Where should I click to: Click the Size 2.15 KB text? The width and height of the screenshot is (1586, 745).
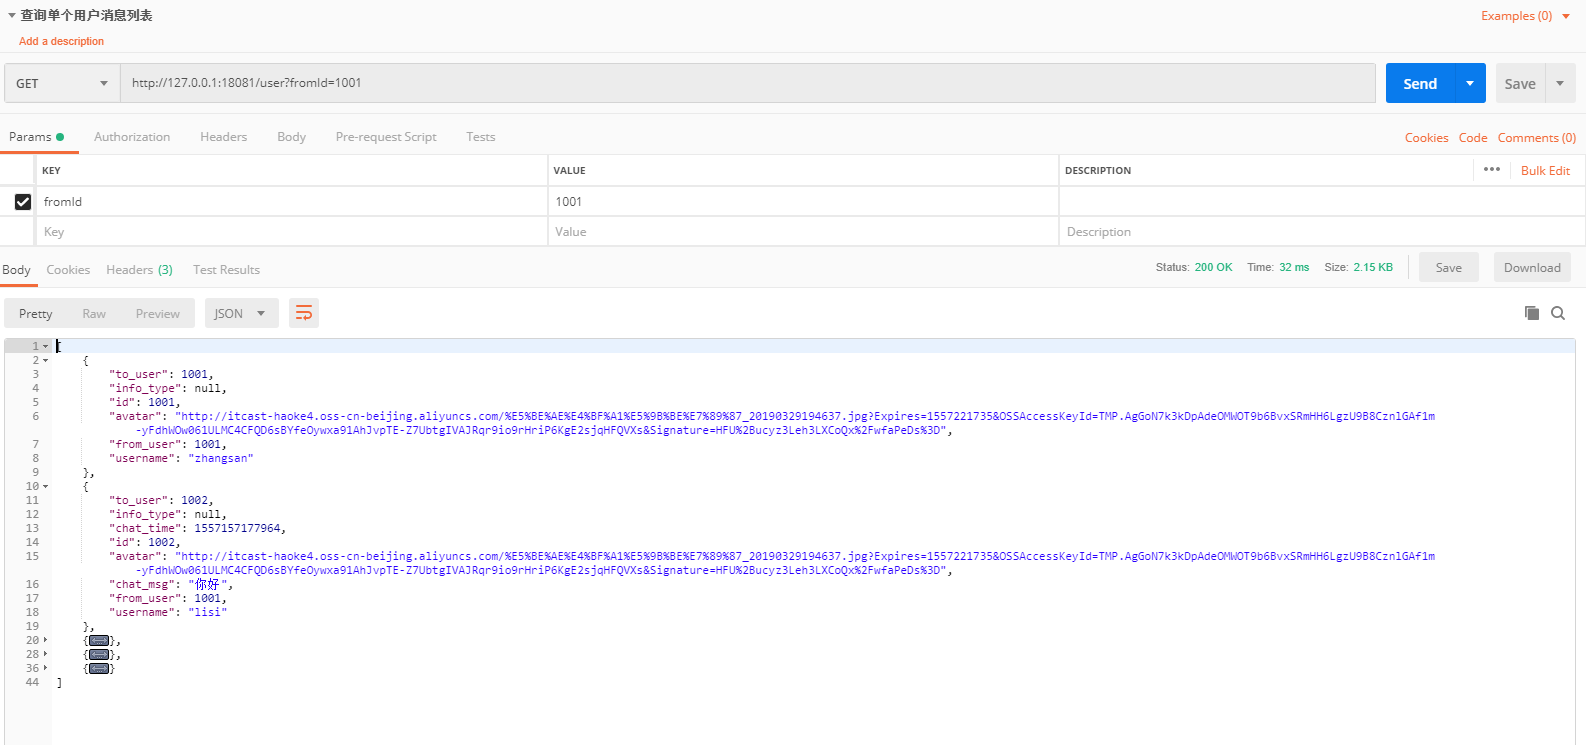(1358, 267)
